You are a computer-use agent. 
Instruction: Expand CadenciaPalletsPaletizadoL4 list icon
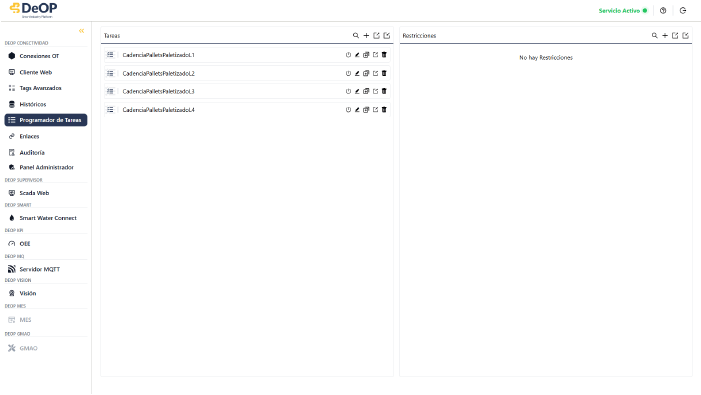[110, 109]
